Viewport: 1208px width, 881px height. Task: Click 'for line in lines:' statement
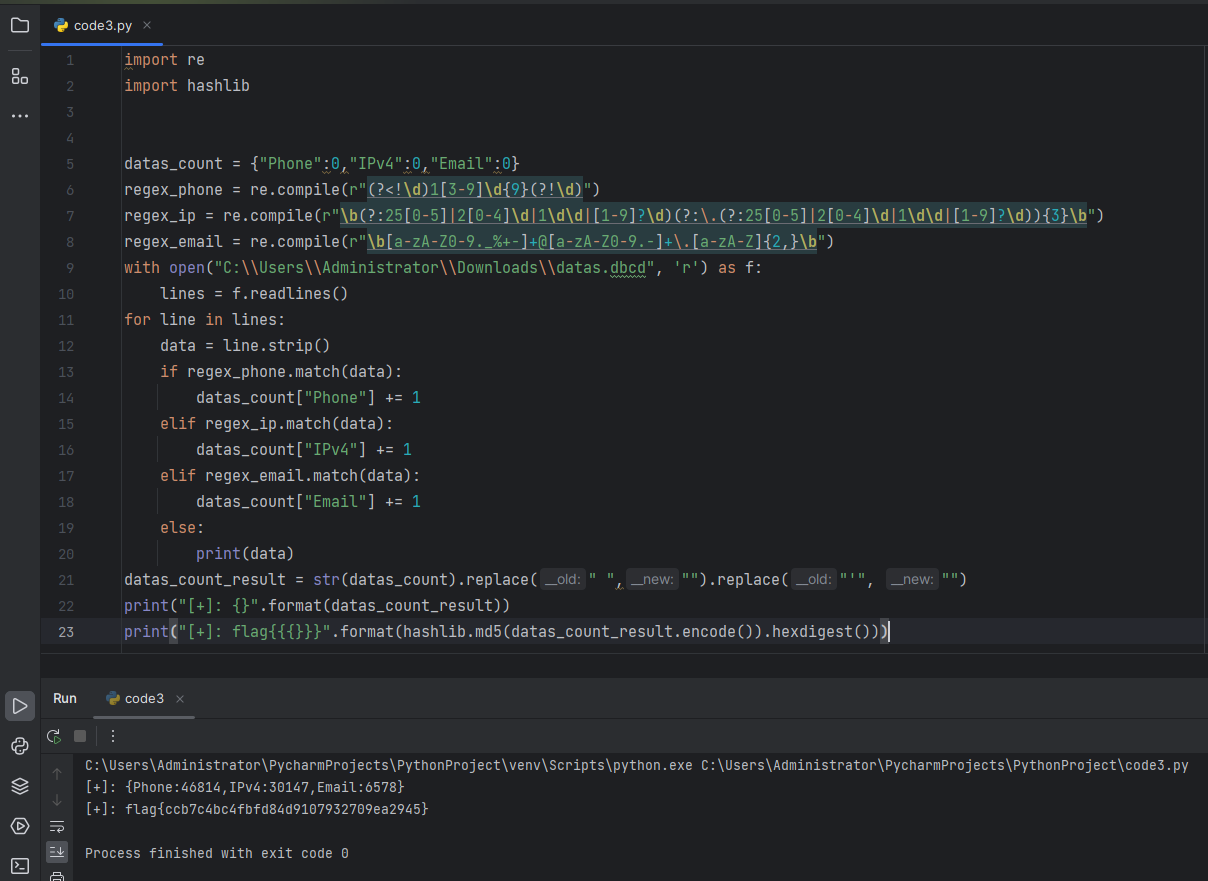click(x=205, y=320)
